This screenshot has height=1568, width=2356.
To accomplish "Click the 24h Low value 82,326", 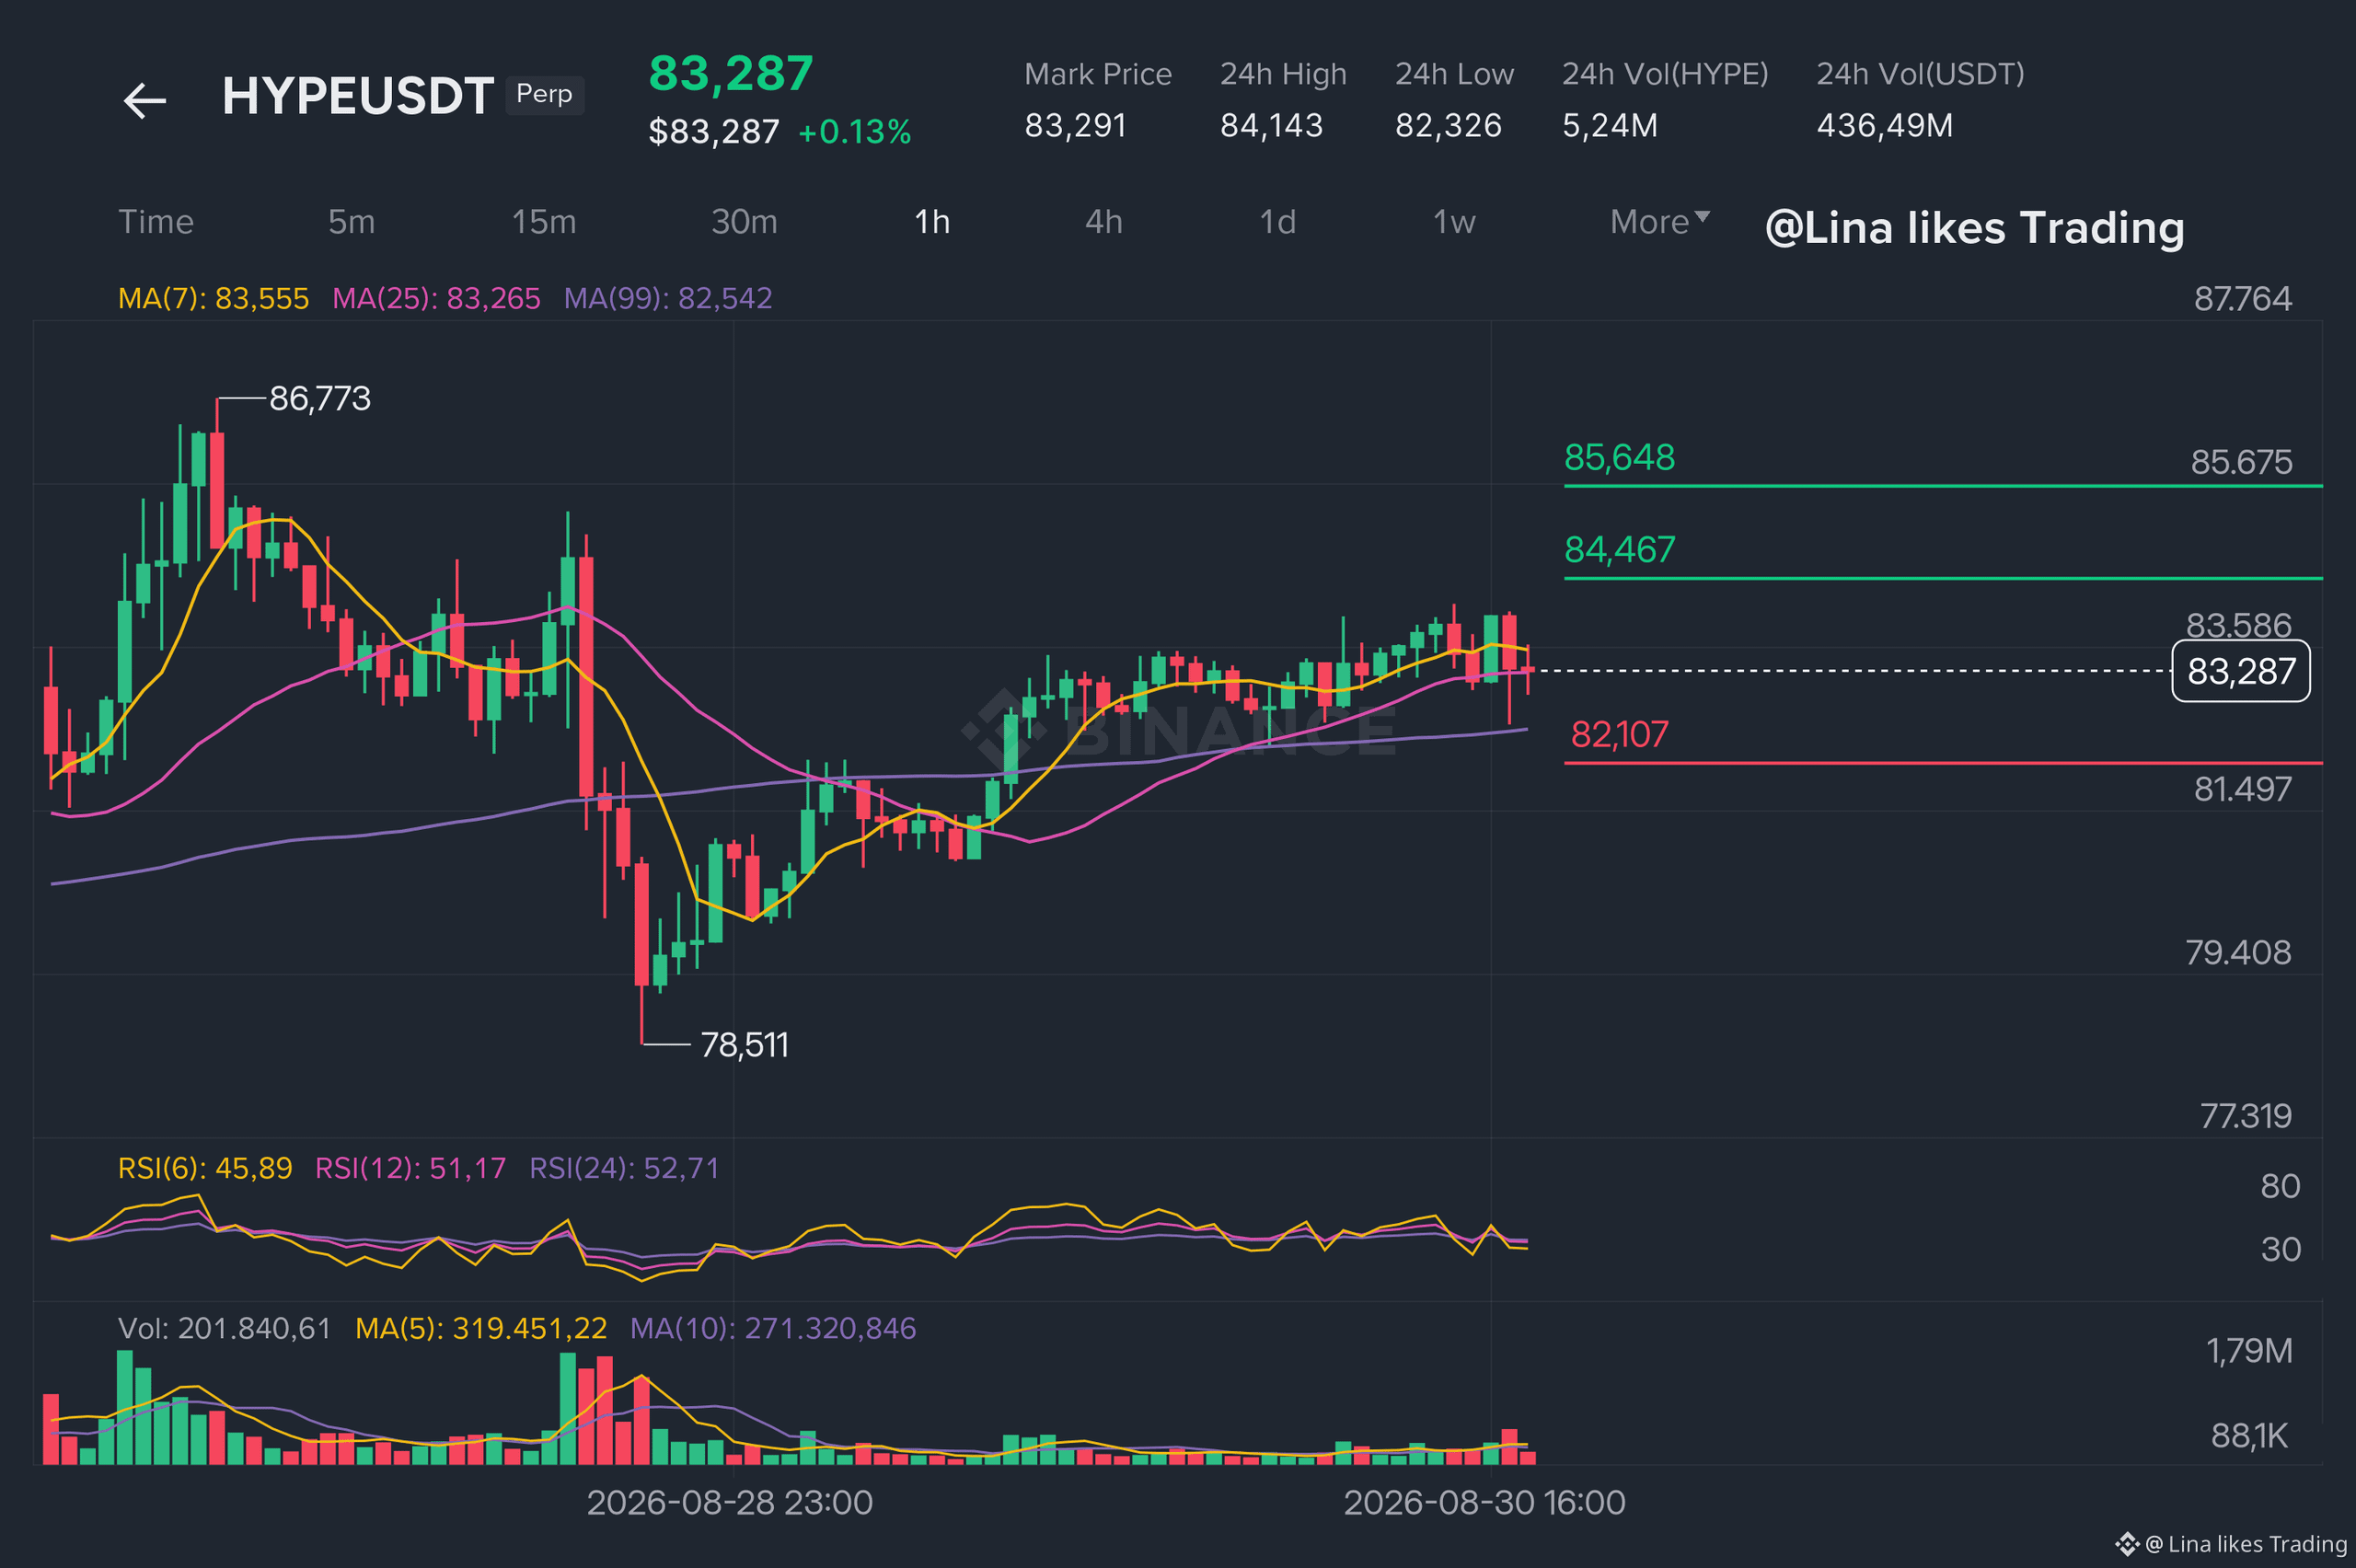I will pos(1448,126).
